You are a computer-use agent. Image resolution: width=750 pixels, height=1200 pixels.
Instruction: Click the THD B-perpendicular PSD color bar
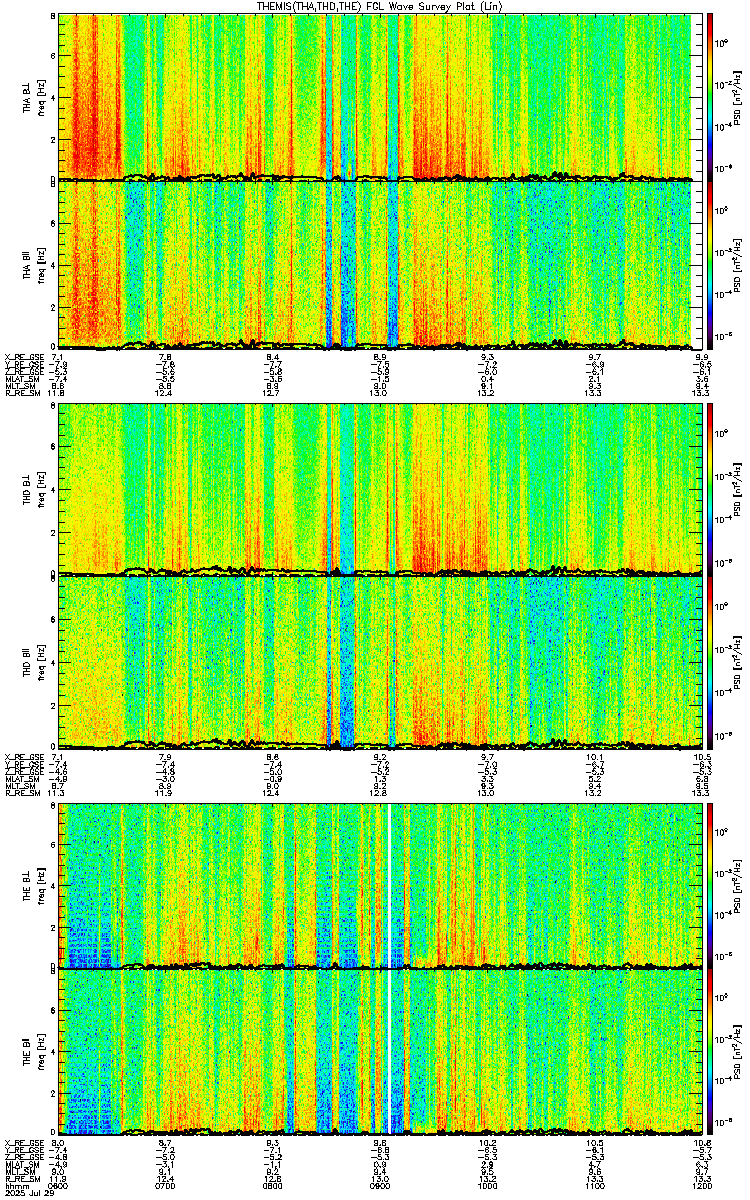711,490
